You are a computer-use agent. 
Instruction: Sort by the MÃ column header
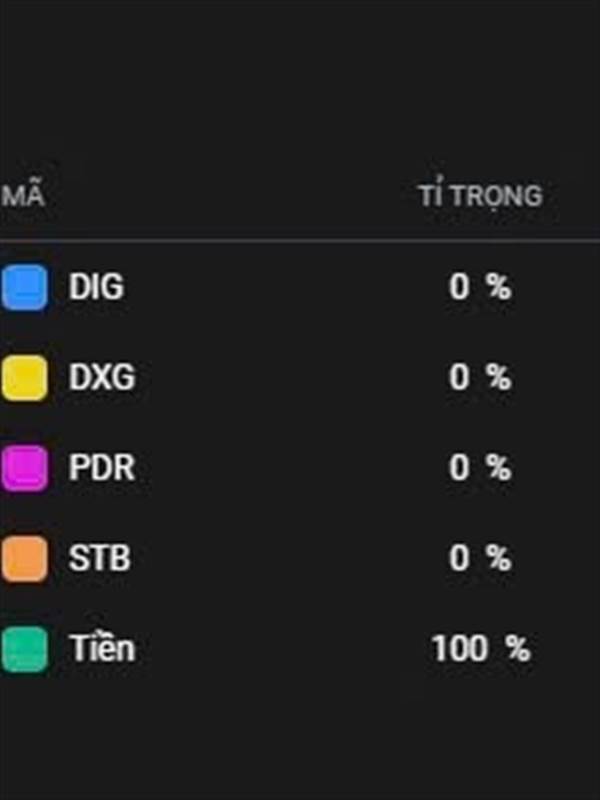(x=23, y=196)
